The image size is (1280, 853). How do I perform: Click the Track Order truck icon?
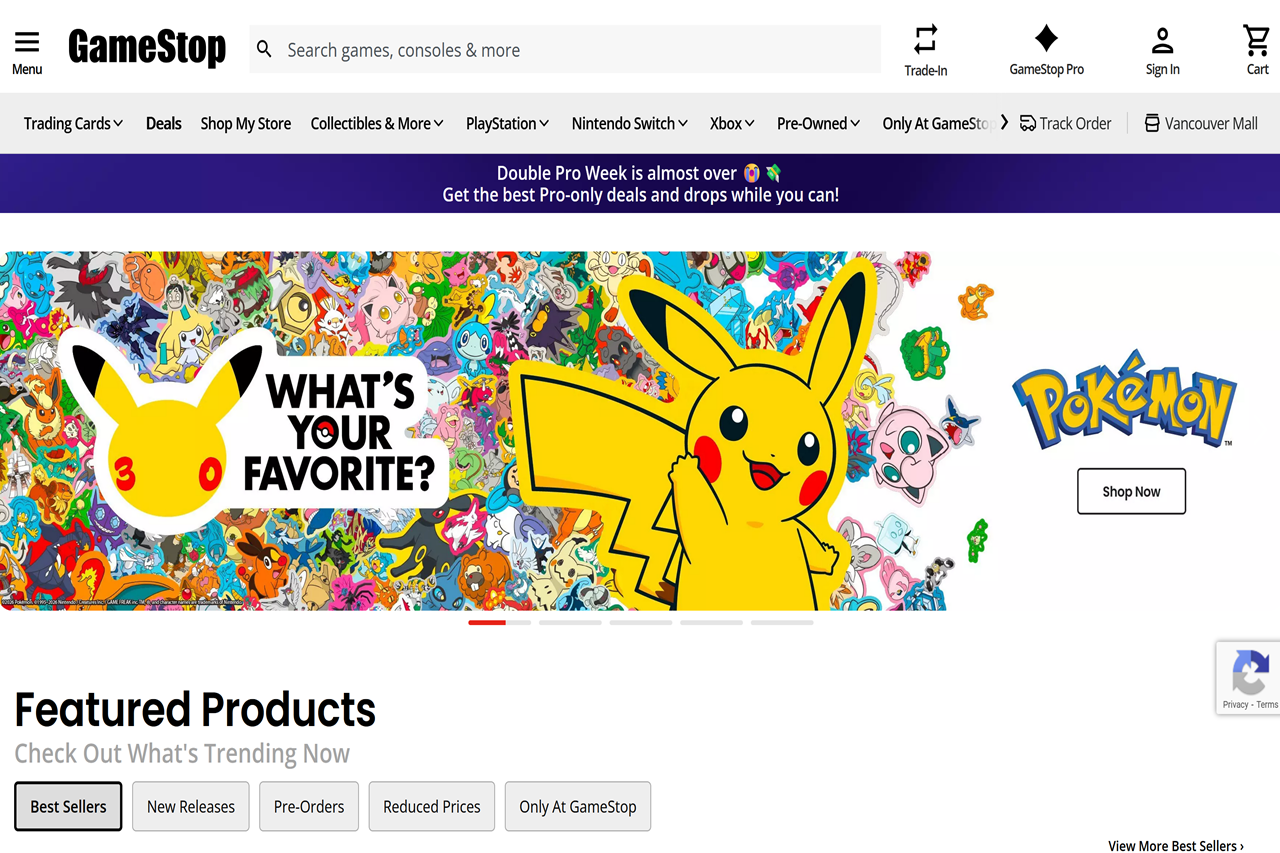click(1029, 122)
